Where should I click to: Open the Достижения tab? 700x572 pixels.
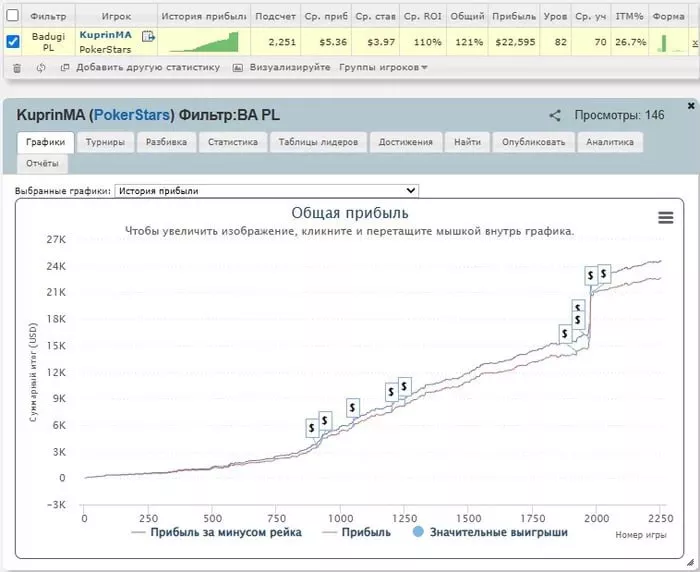(405, 142)
